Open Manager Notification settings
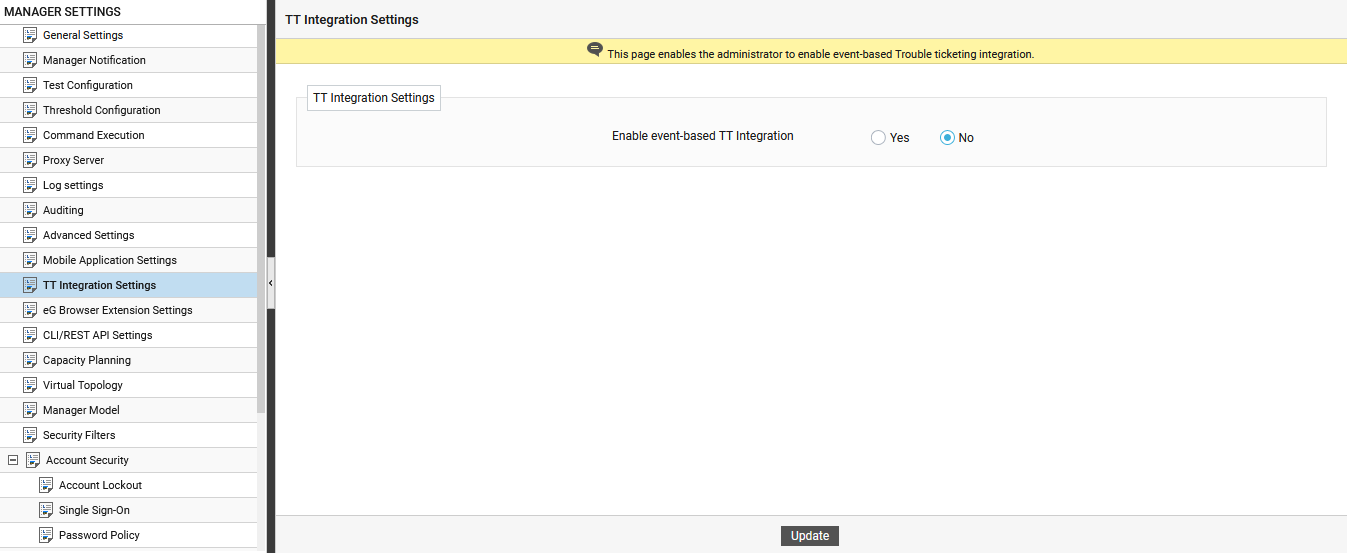This screenshot has width=1347, height=553. coord(94,60)
